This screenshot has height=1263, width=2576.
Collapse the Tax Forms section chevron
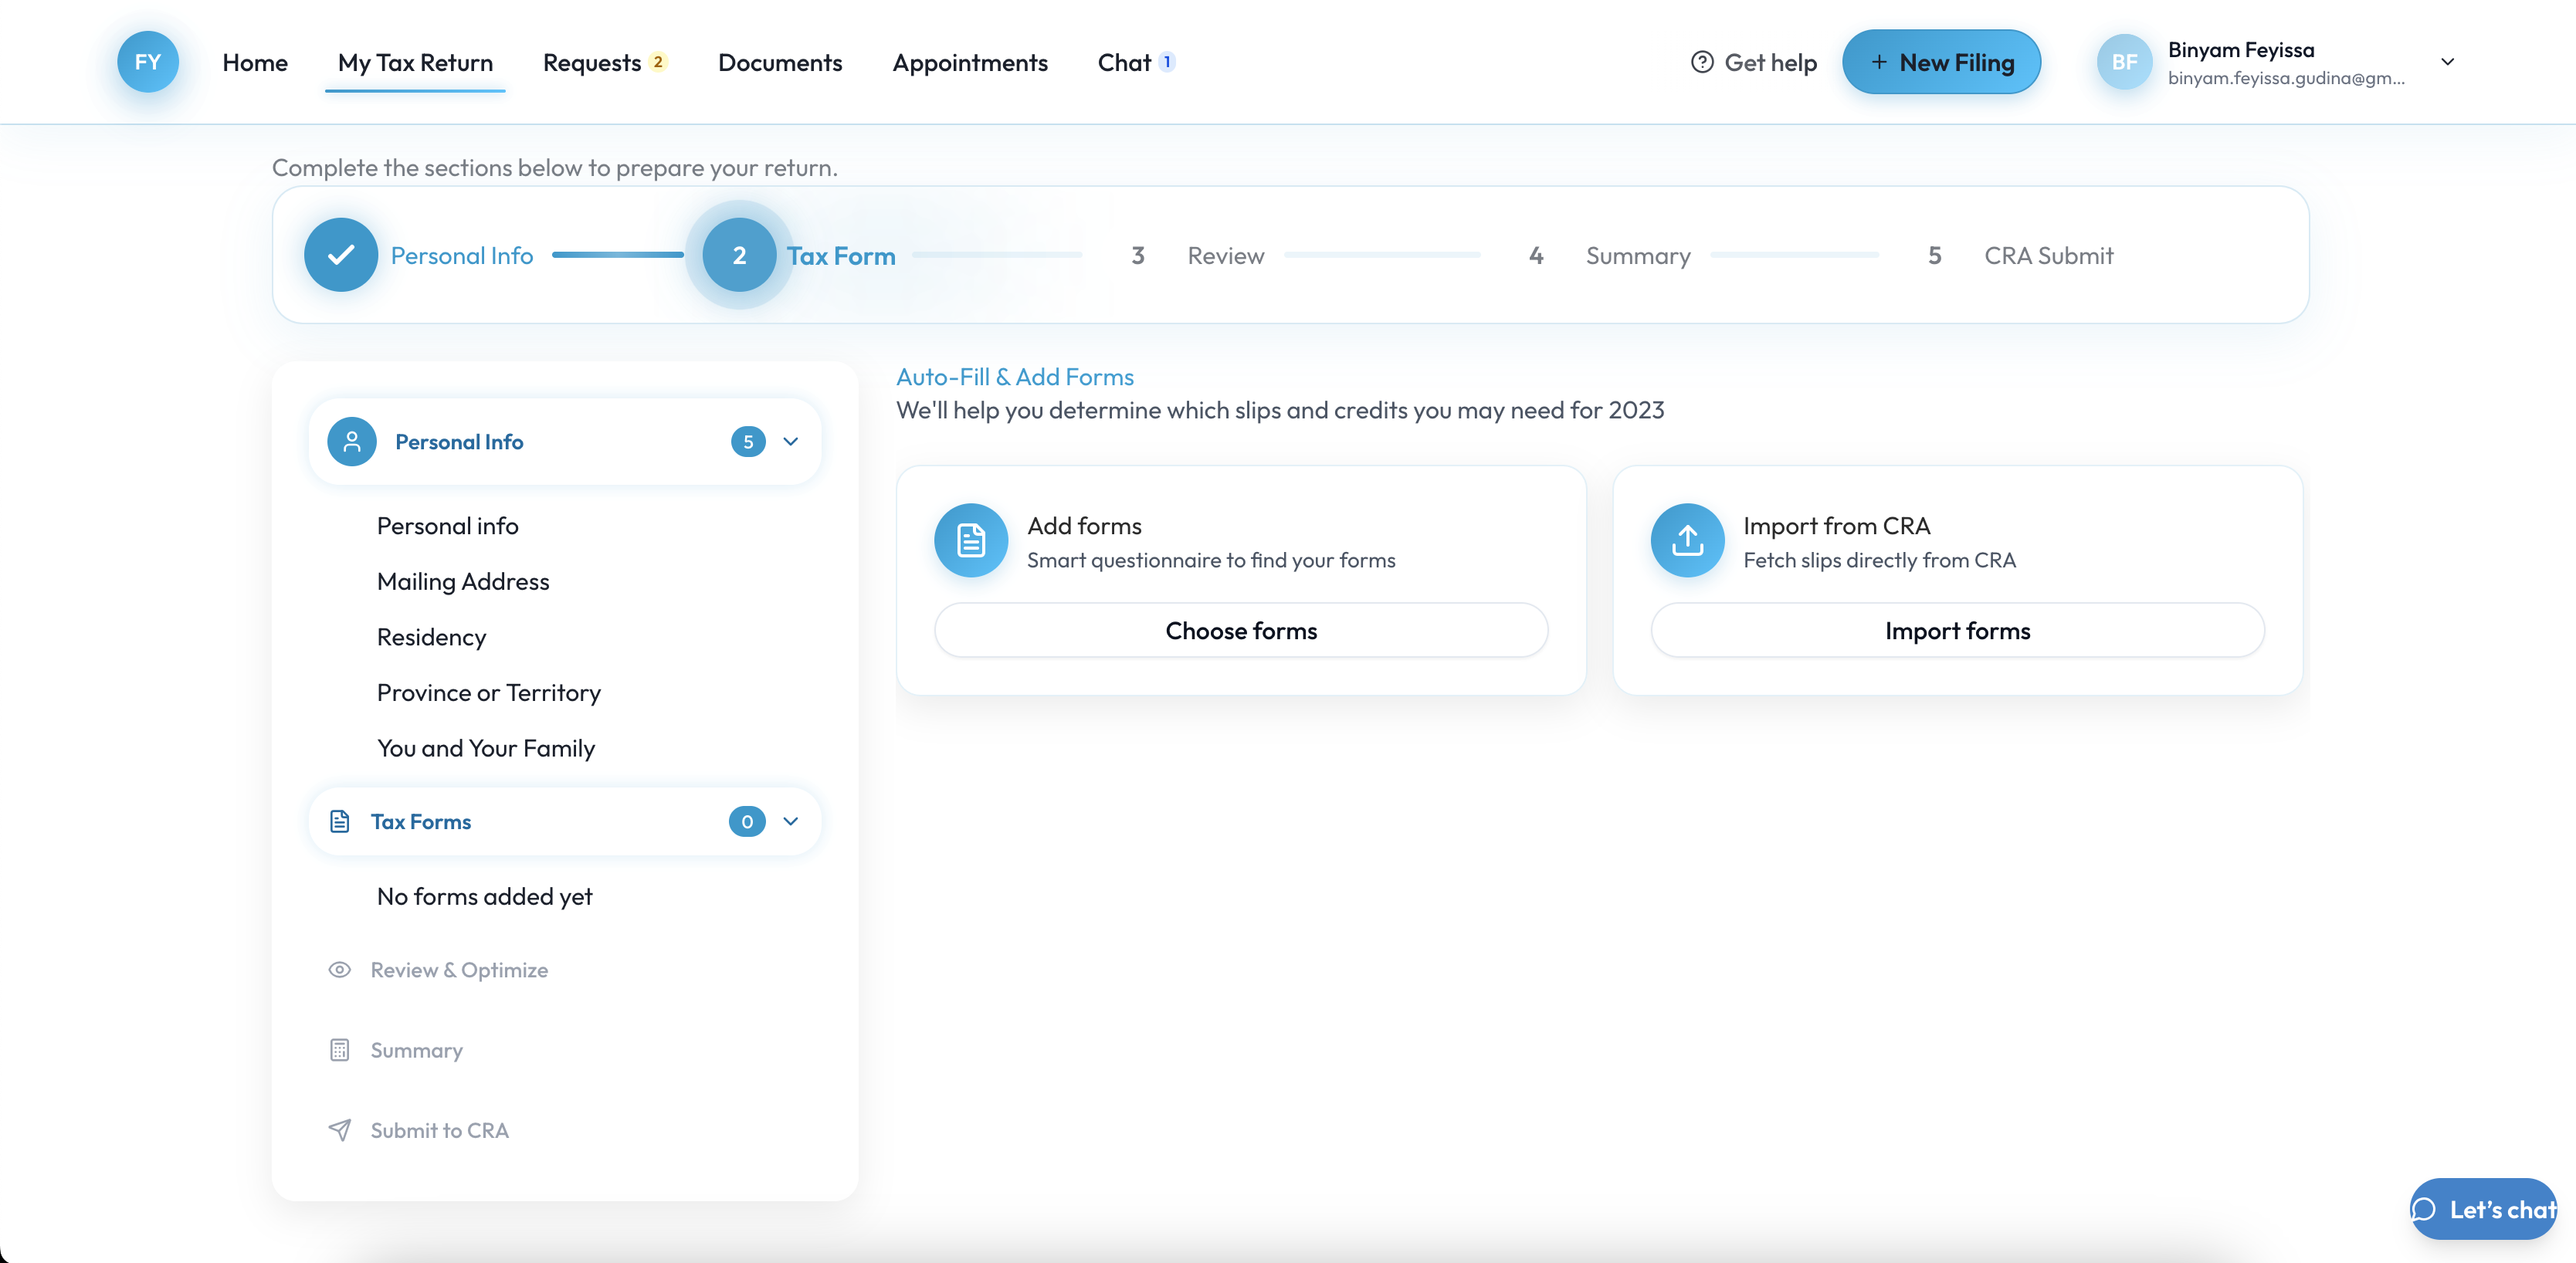791,822
